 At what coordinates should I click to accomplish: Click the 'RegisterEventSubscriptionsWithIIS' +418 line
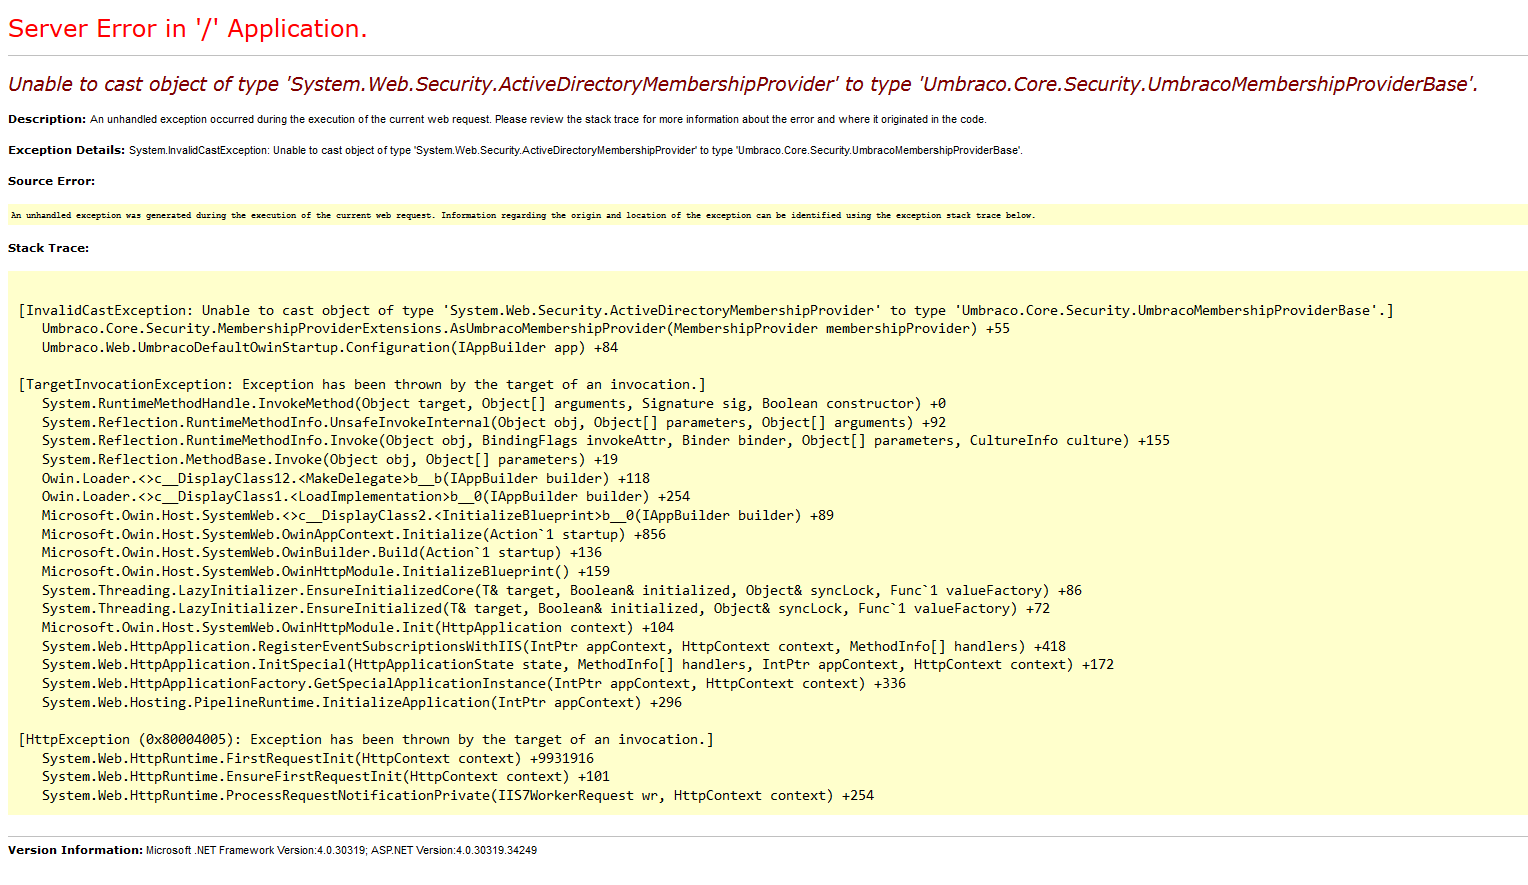554,647
